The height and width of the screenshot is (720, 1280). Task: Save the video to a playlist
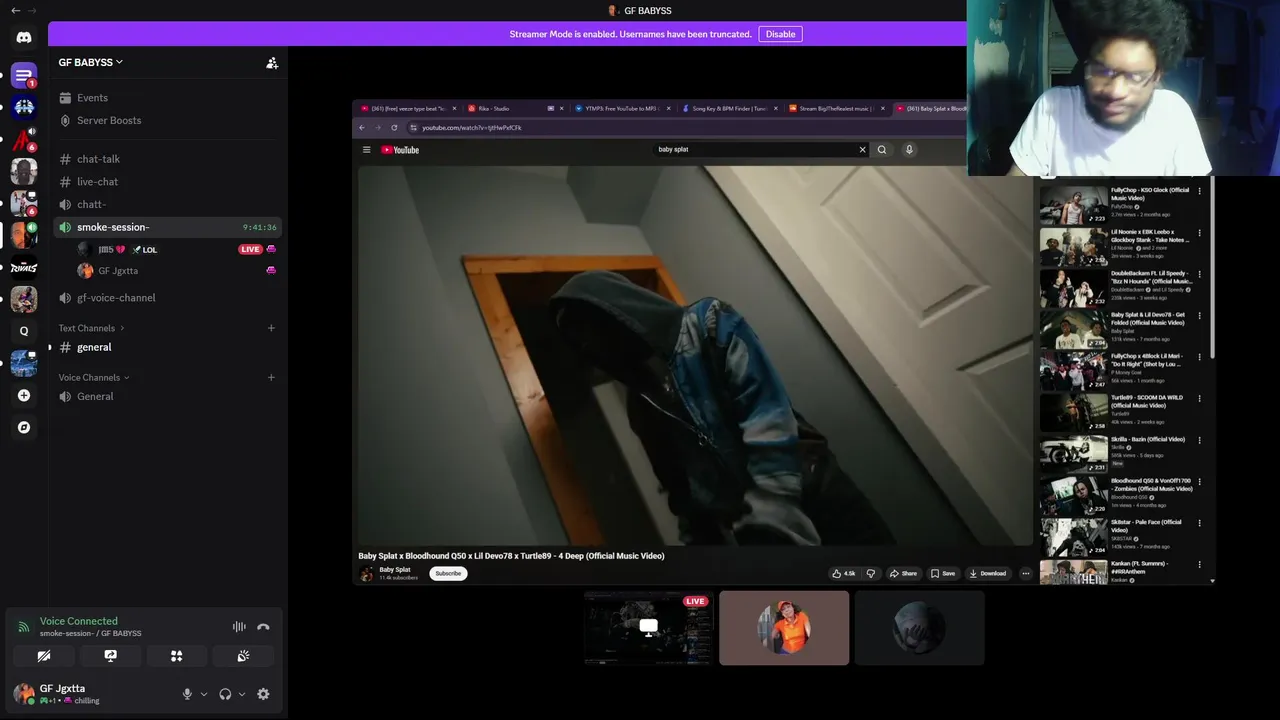943,573
